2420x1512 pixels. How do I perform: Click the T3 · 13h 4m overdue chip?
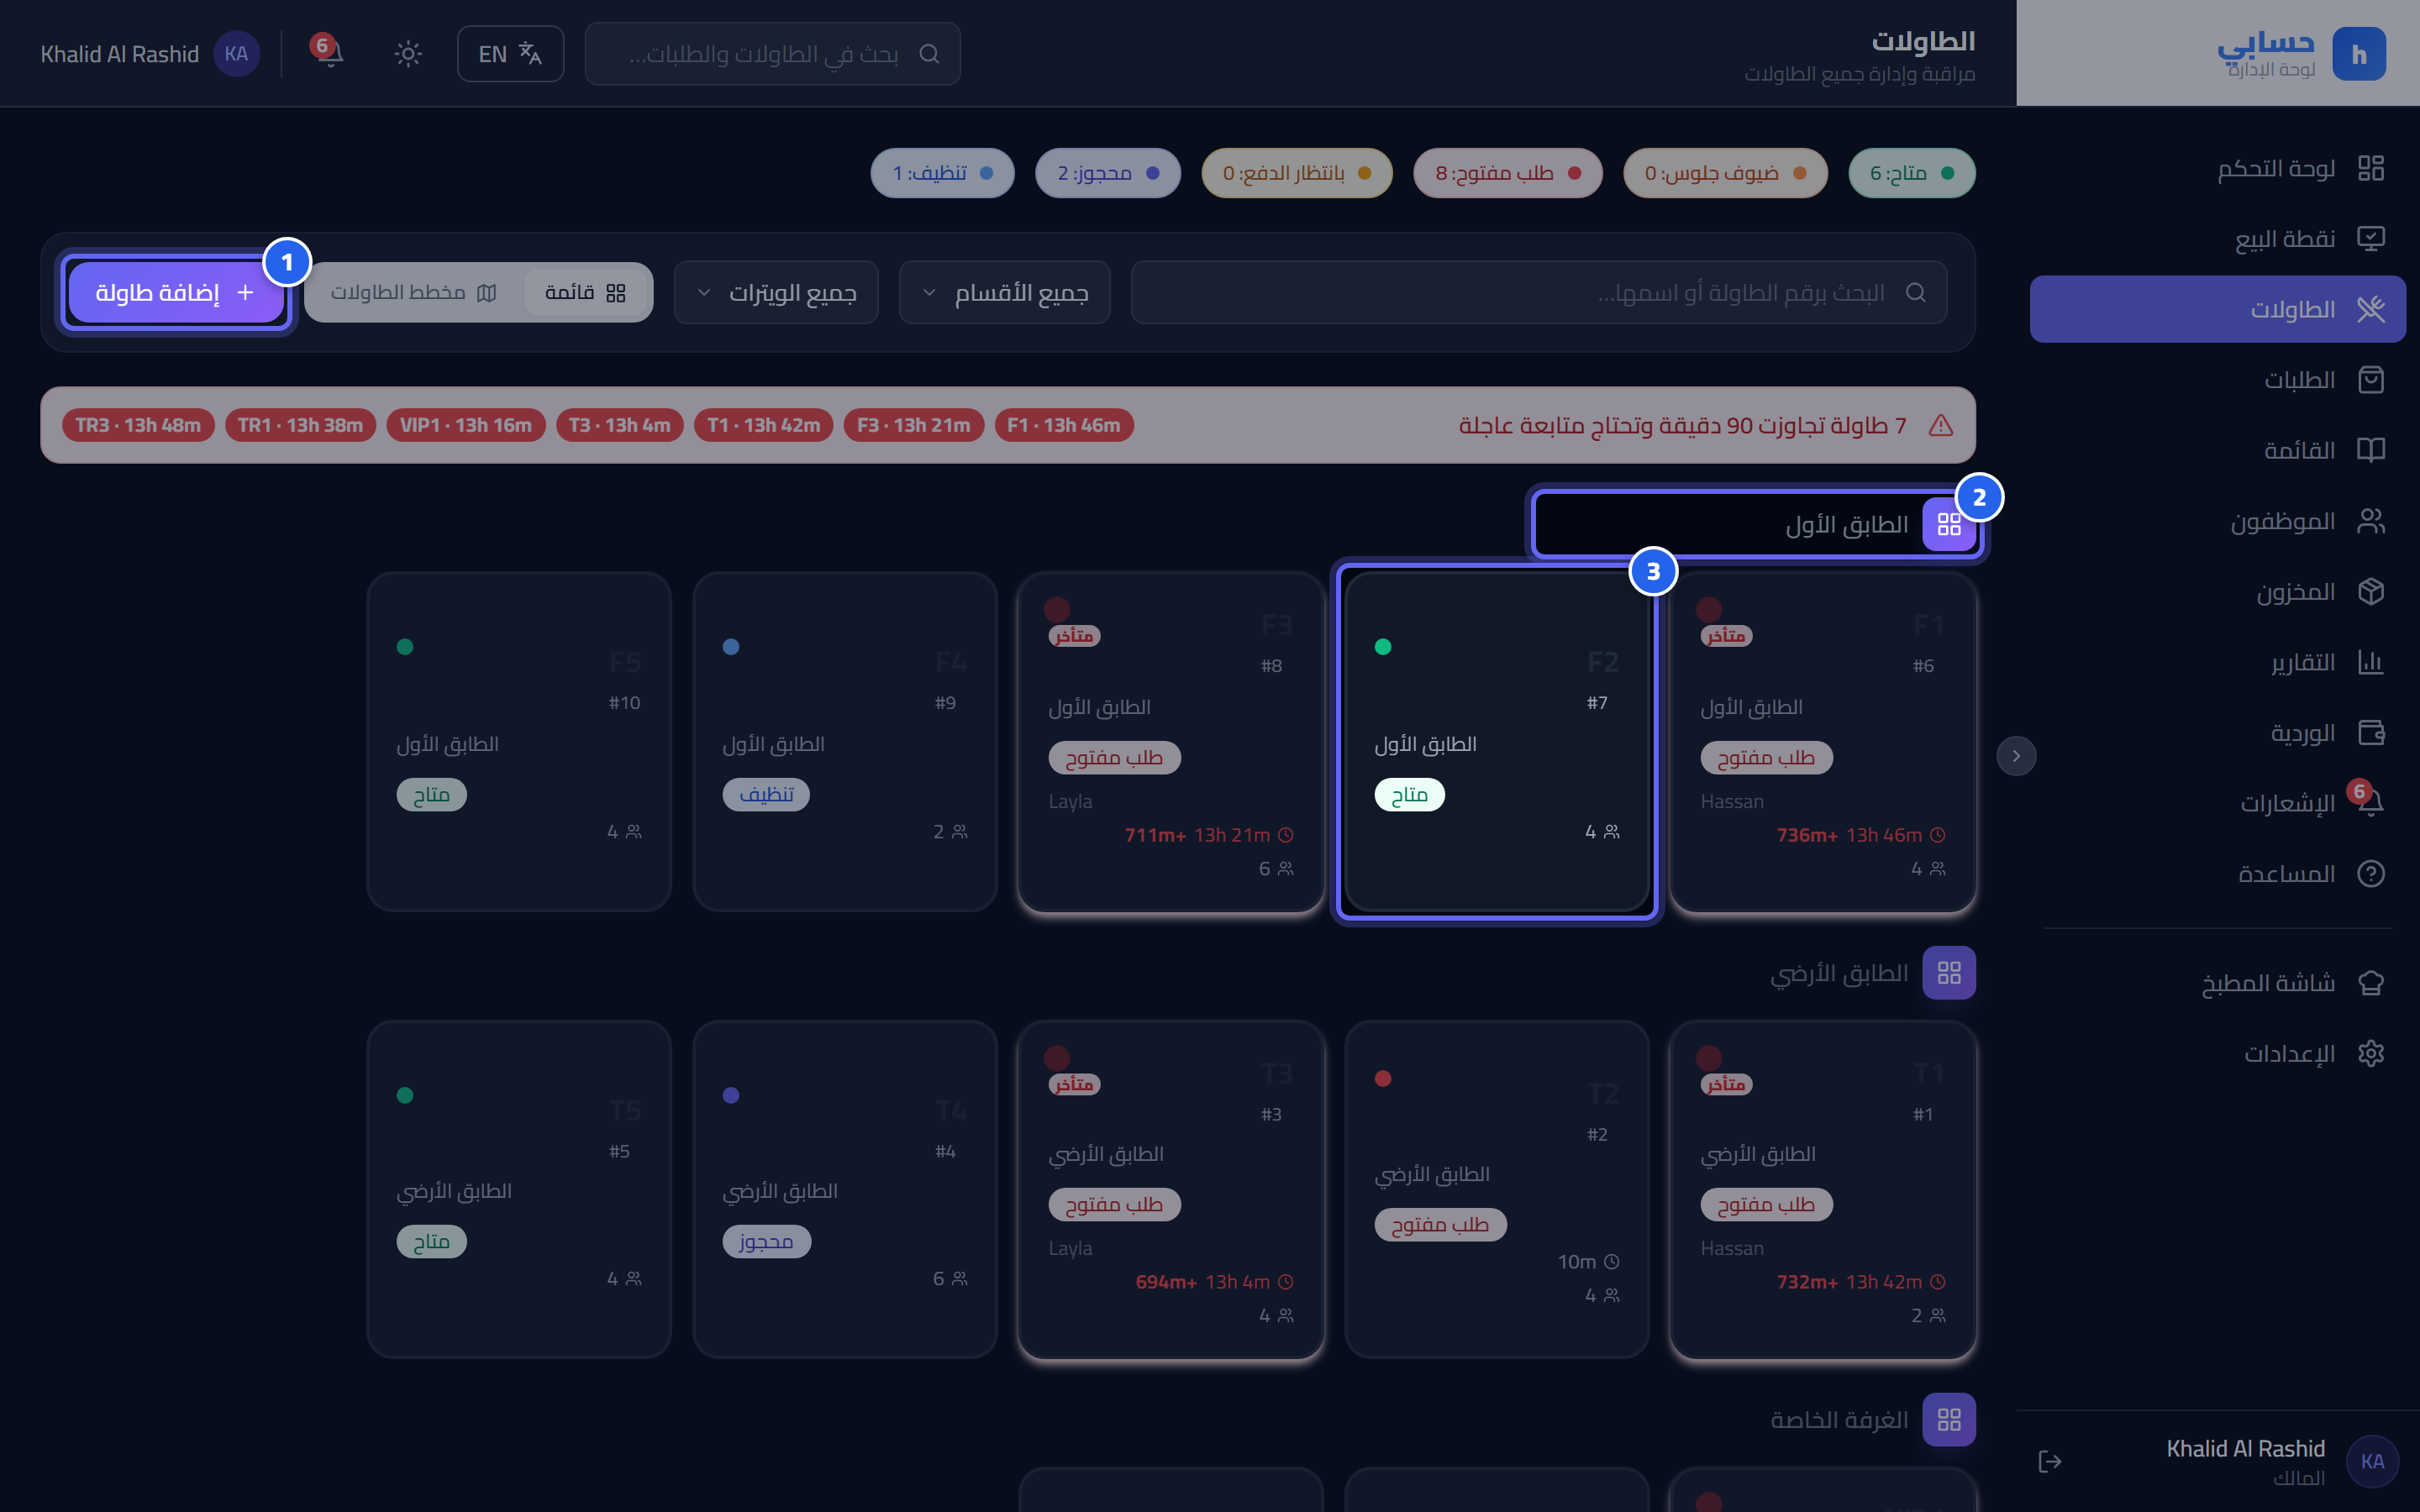point(620,425)
